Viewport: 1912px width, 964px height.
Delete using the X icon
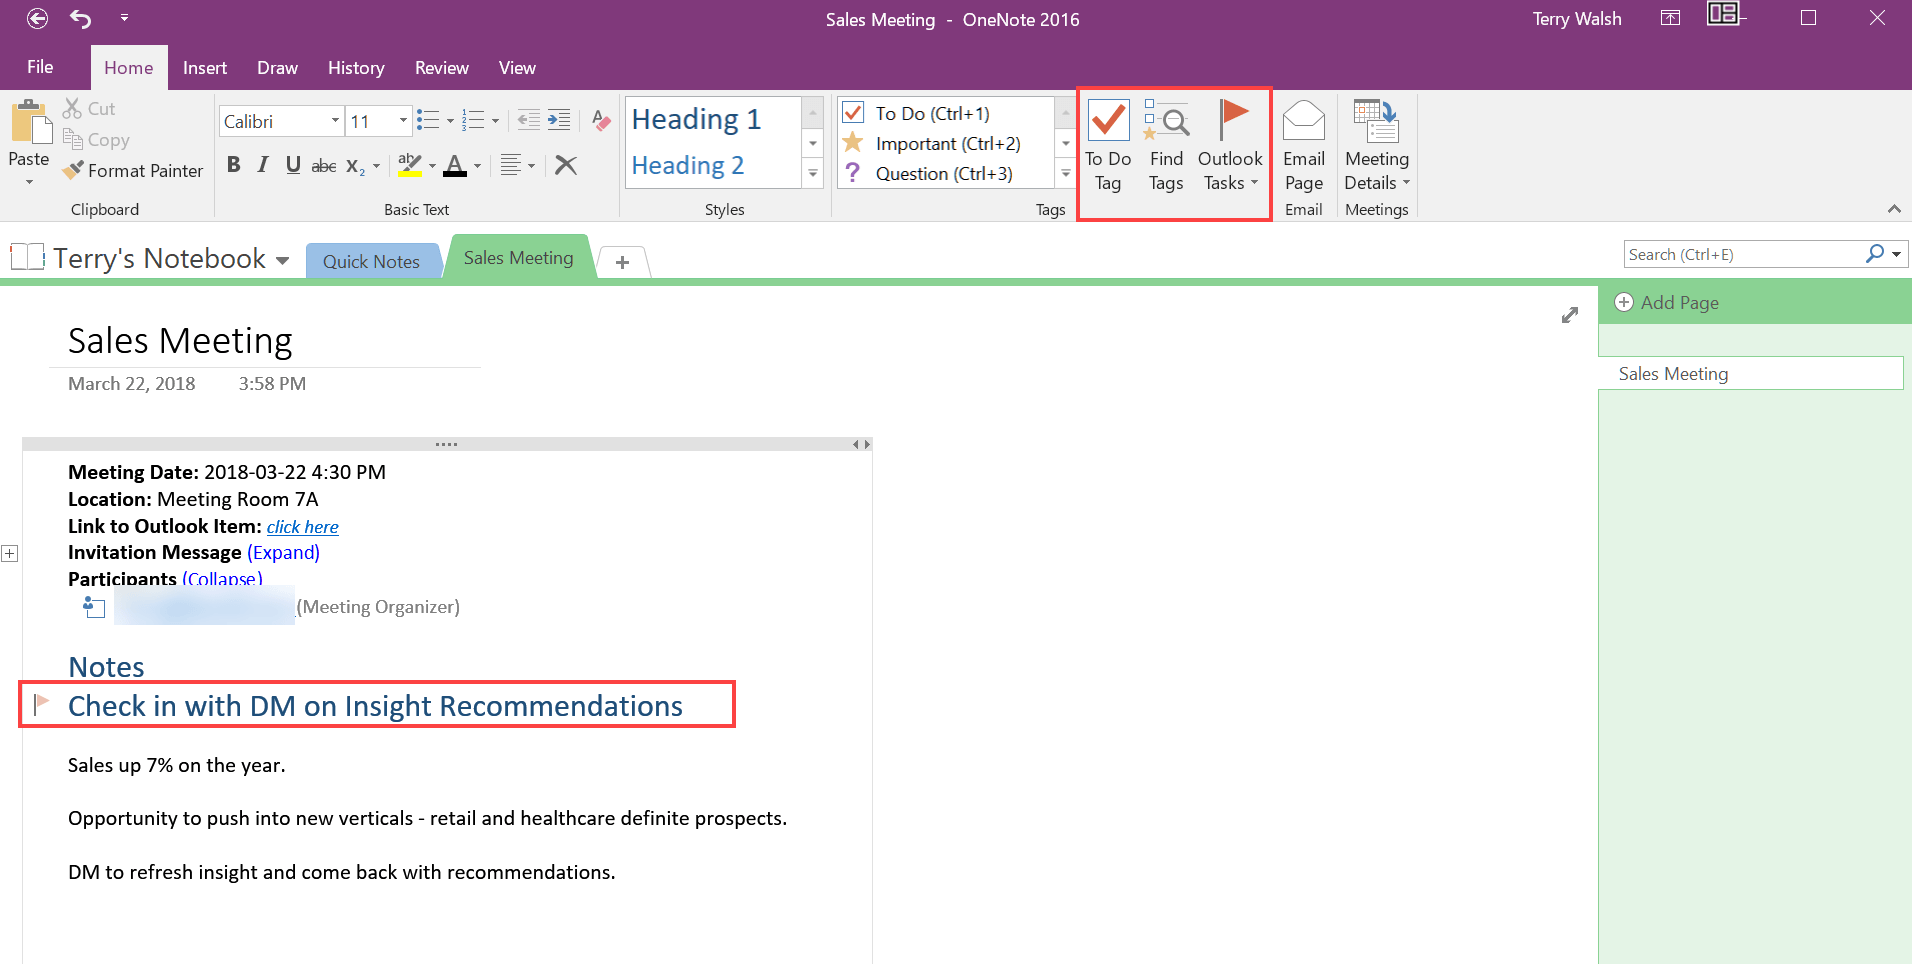click(566, 165)
